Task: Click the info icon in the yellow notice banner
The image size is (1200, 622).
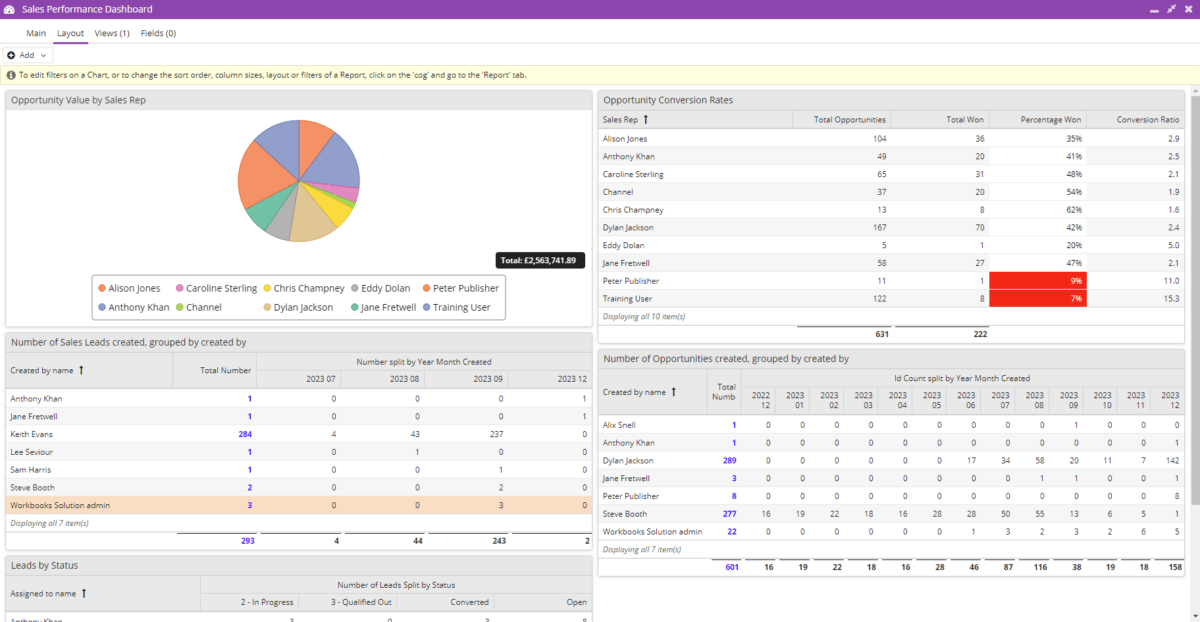Action: coord(9,75)
